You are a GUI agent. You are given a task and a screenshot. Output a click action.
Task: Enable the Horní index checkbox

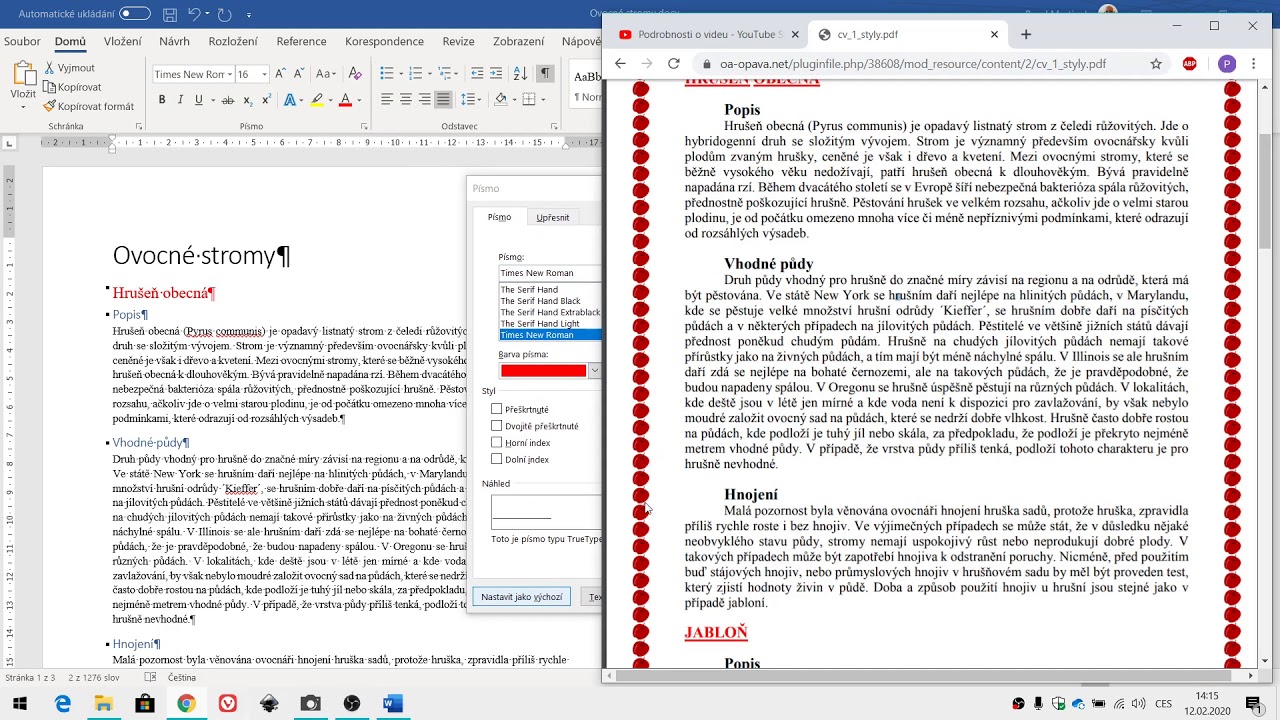pos(497,443)
